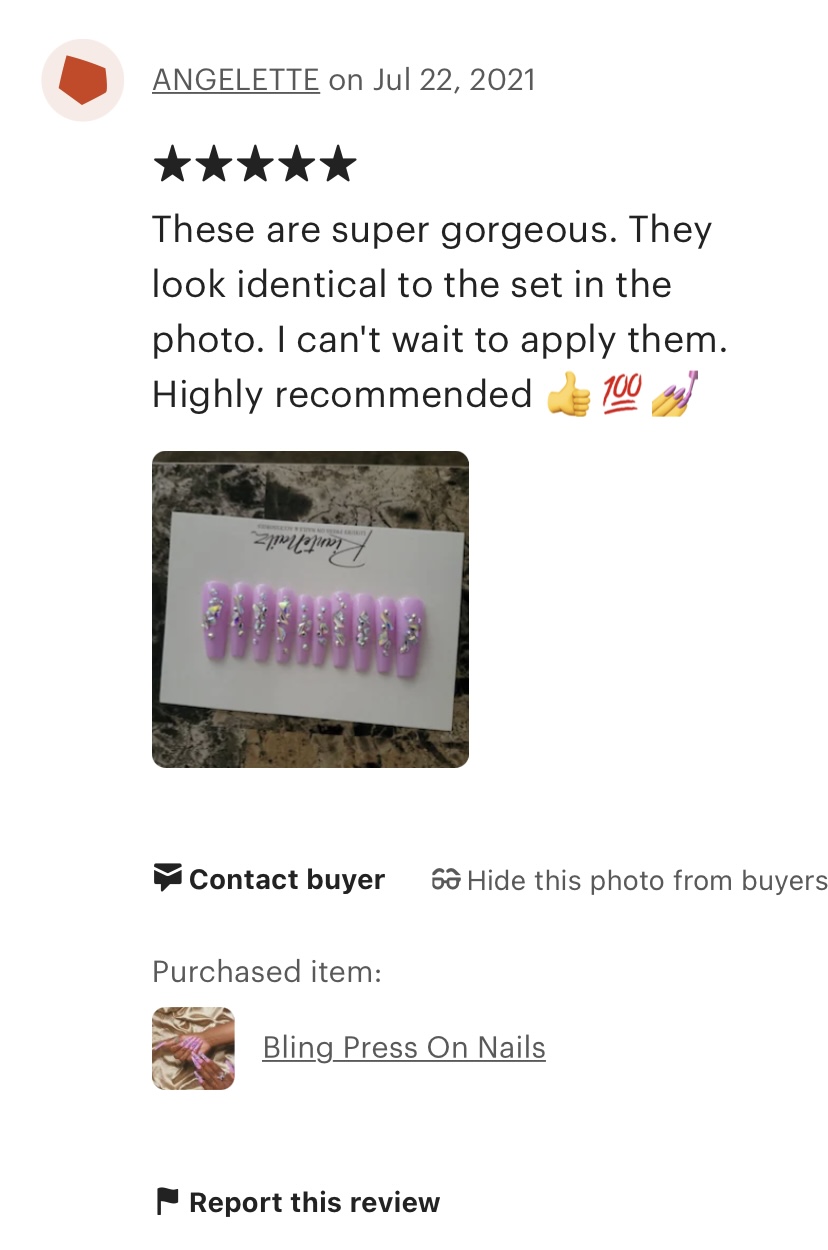Viewport: 828px width, 1250px height.
Task: Click the review text about gorgeous nails
Action: [440, 312]
